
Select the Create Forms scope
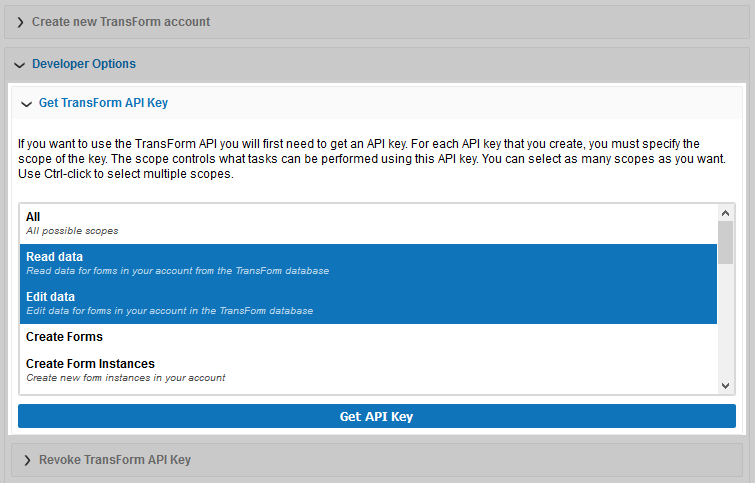coord(368,337)
